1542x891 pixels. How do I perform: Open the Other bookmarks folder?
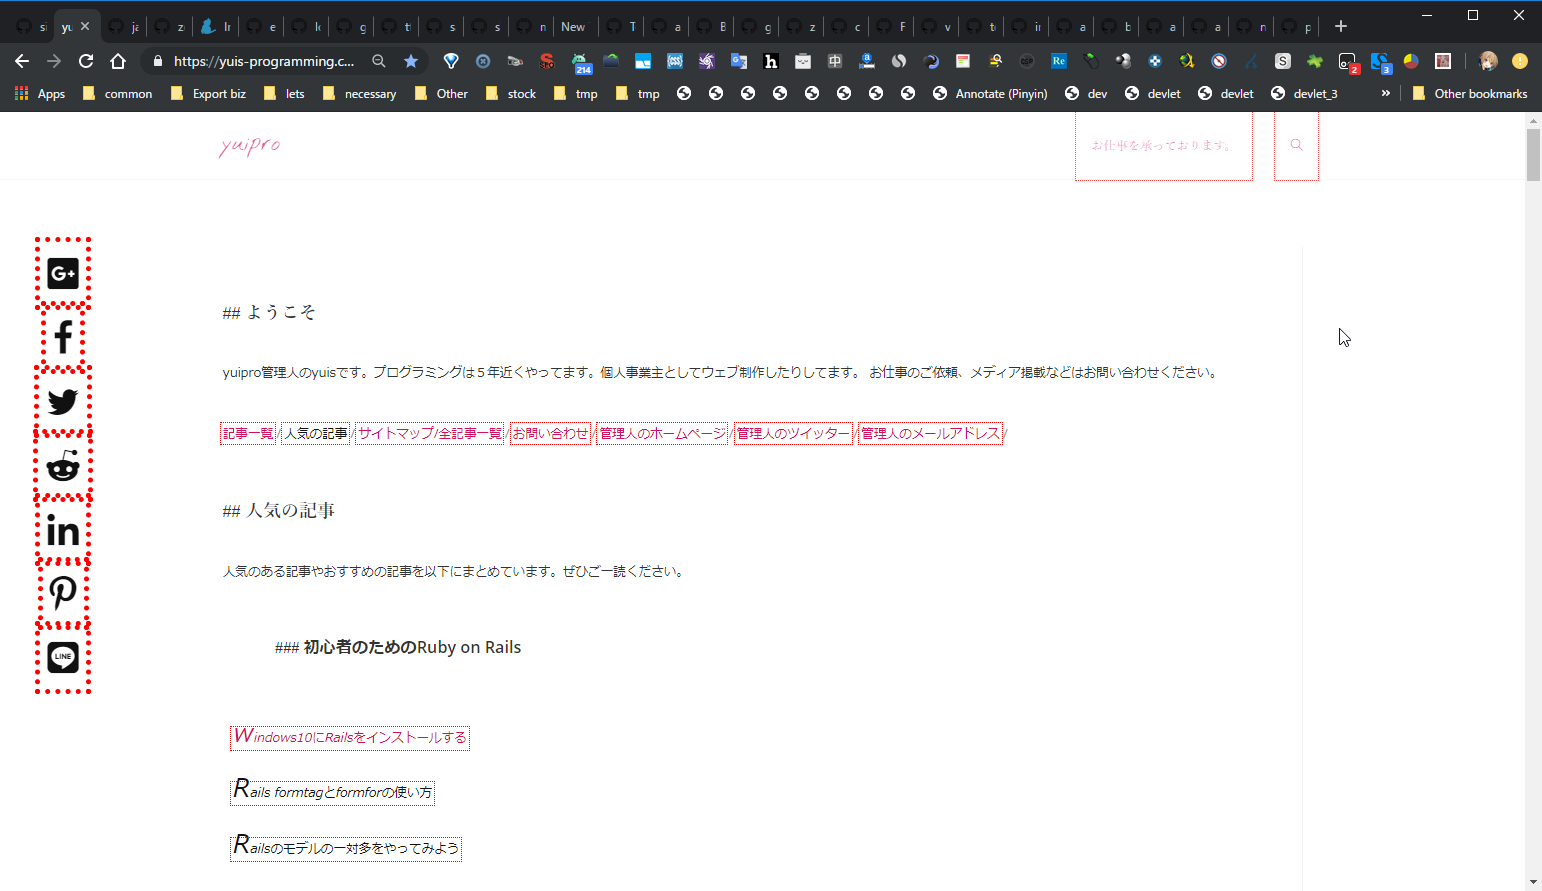point(1469,93)
